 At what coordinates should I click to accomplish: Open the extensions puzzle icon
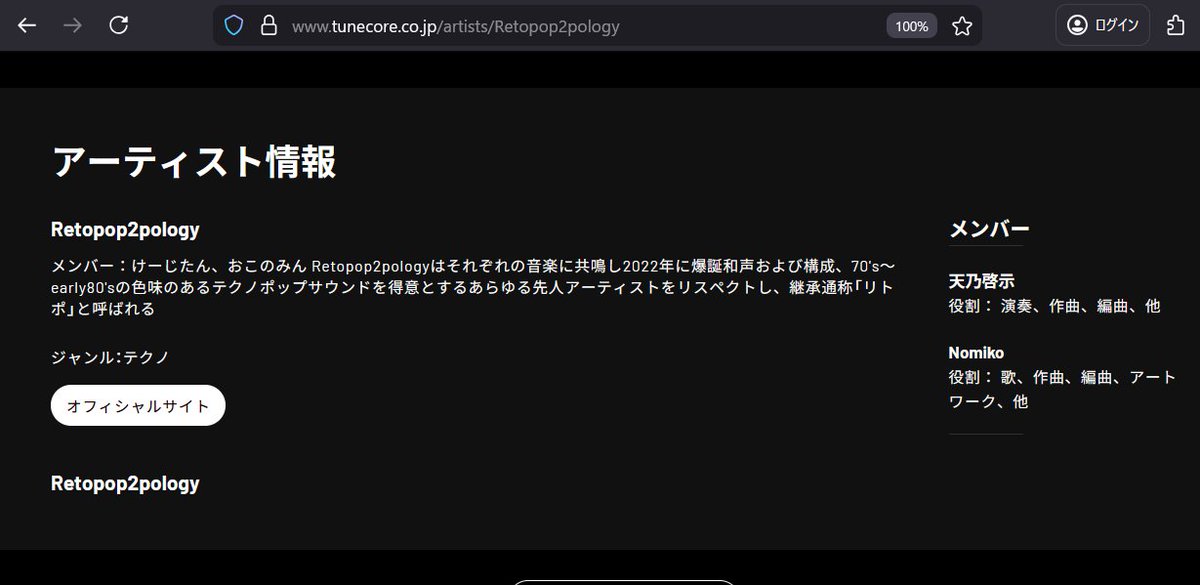click(x=1176, y=26)
